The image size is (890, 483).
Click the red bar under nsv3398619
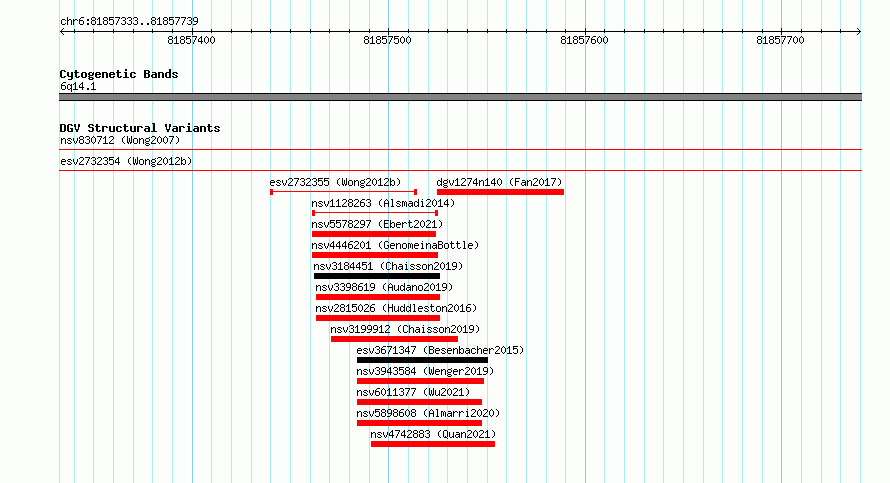[x=378, y=297]
